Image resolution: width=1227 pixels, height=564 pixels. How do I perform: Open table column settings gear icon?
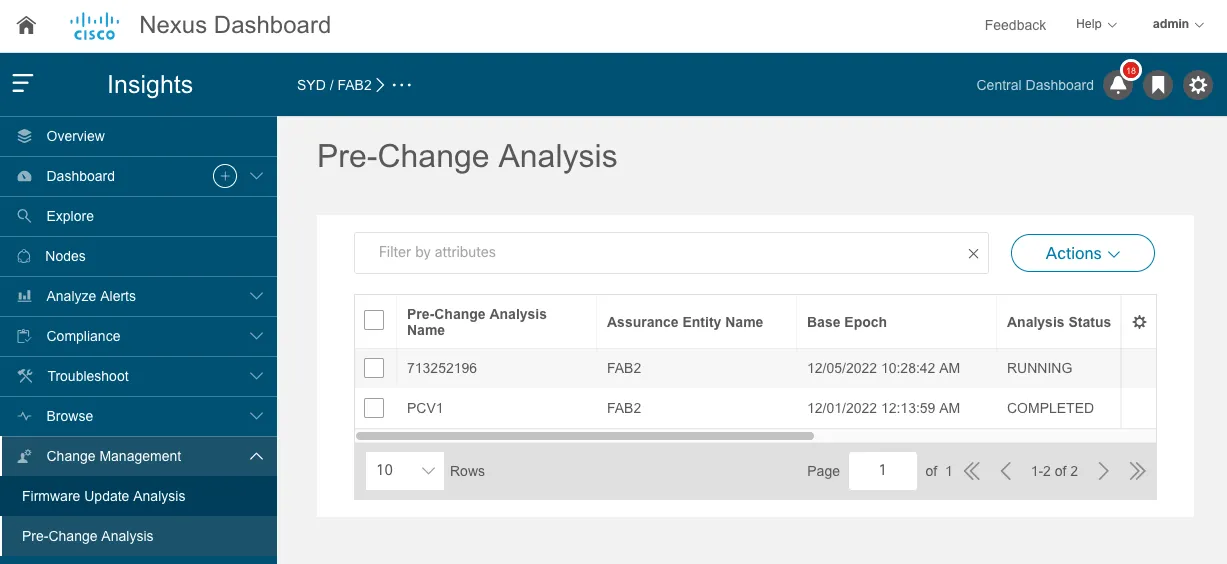click(x=1138, y=322)
